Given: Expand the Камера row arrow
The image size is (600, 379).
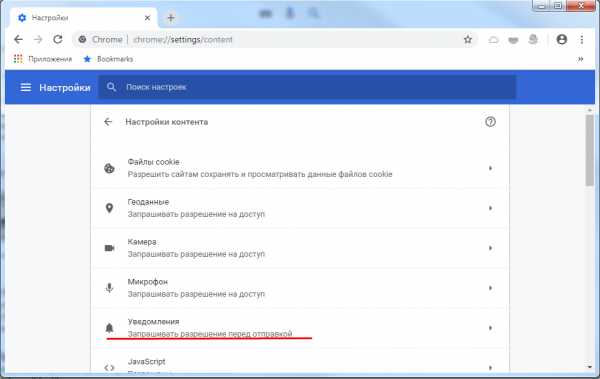Looking at the screenshot, I should pos(490,248).
